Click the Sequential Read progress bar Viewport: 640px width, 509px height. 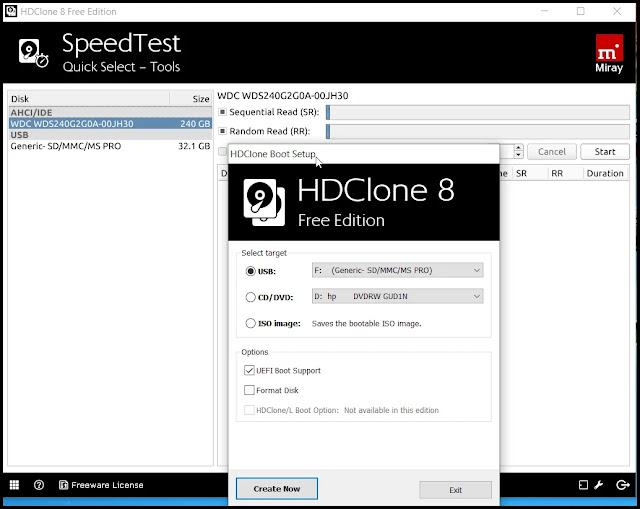(478, 112)
